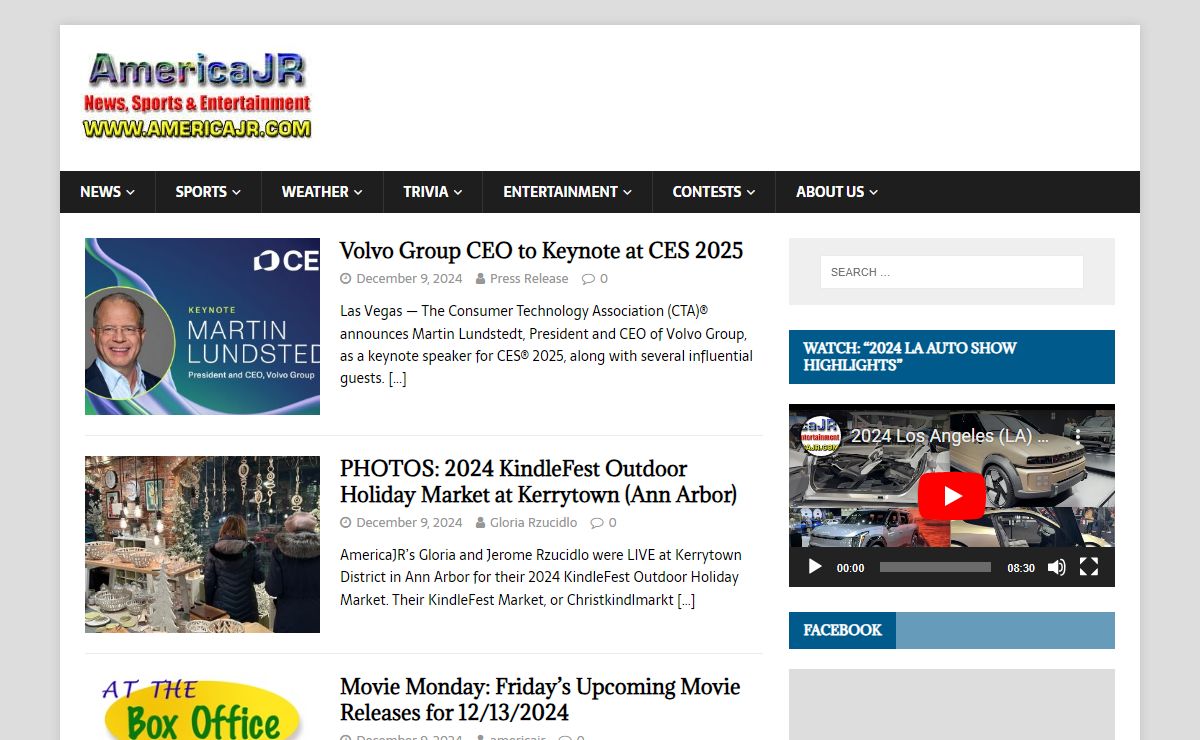Focus the SEARCH input field
The width and height of the screenshot is (1200, 740).
point(951,272)
